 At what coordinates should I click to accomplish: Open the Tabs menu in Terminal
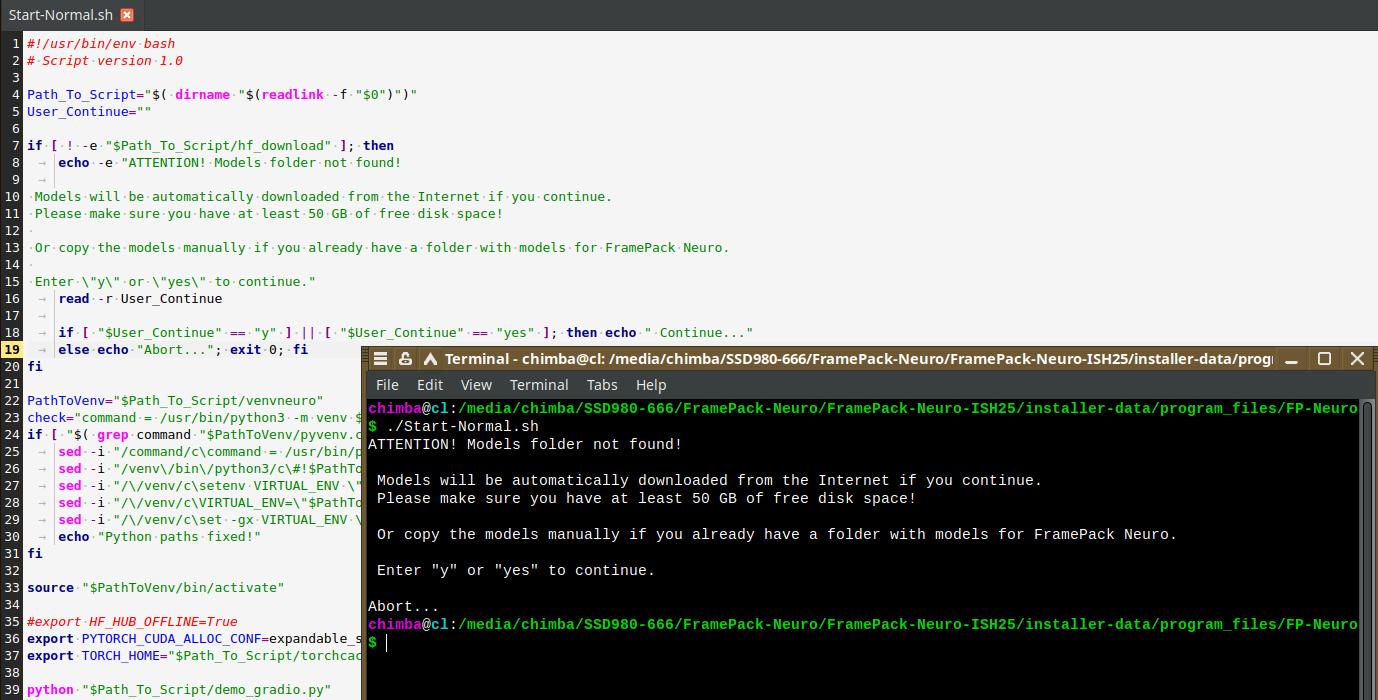click(602, 385)
